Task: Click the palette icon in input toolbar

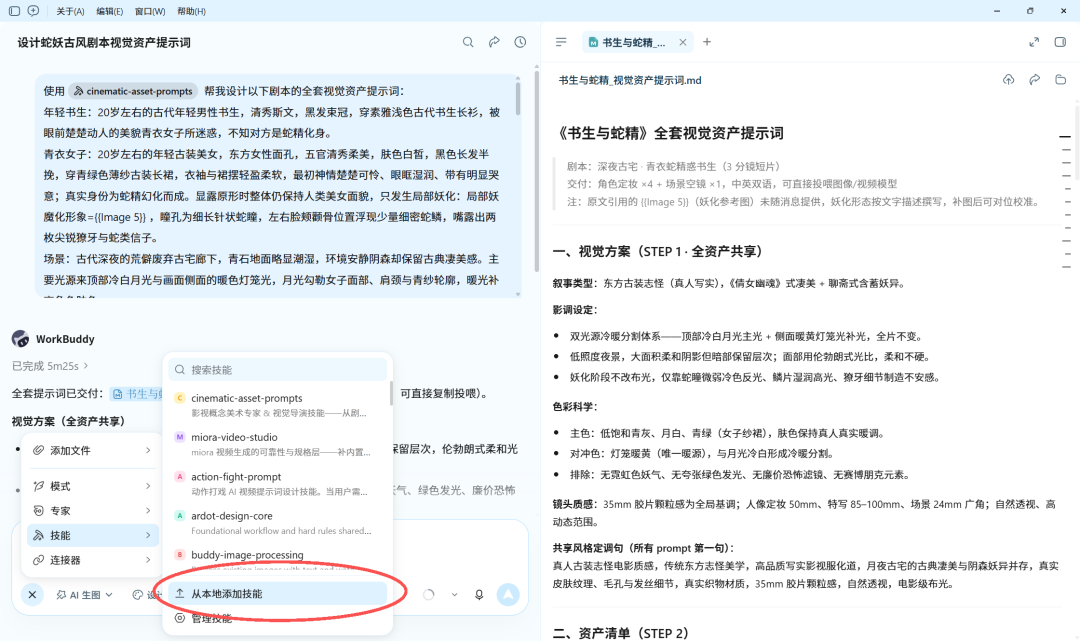Action: click(138, 595)
